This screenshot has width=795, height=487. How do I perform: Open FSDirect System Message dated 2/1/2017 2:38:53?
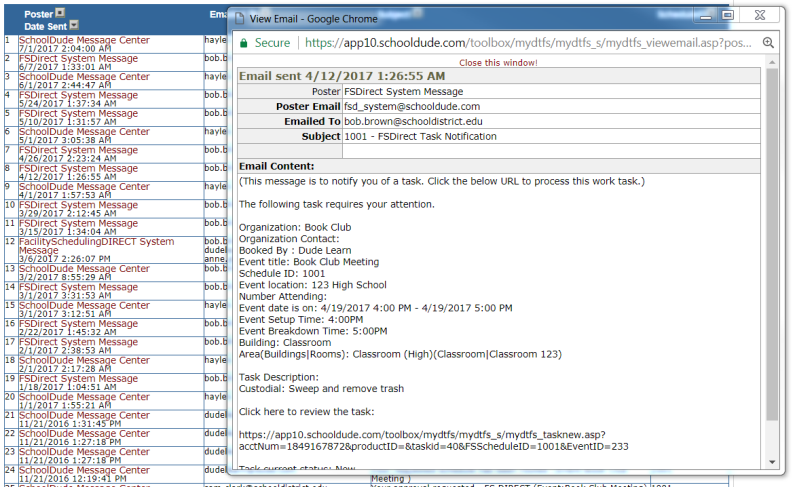(79, 342)
